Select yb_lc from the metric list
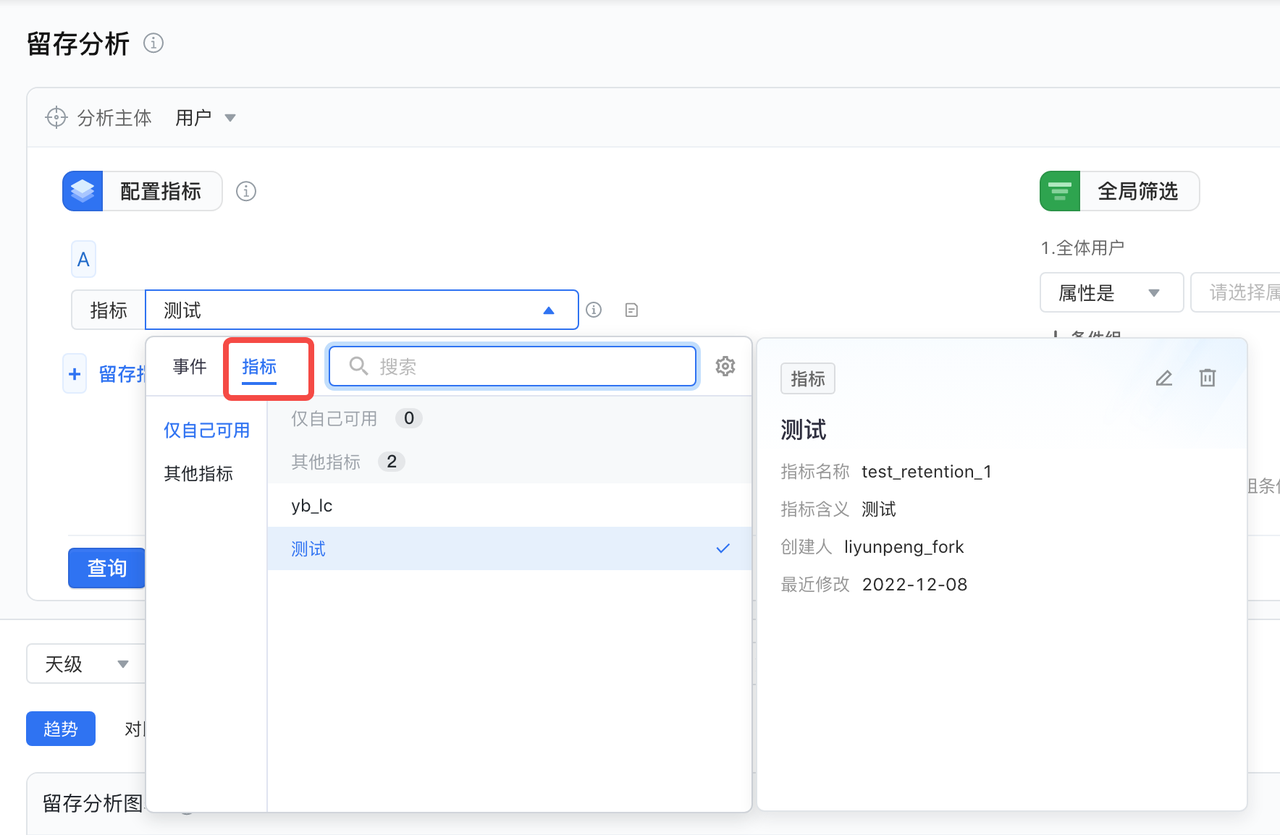This screenshot has height=835, width=1280. tap(312, 506)
